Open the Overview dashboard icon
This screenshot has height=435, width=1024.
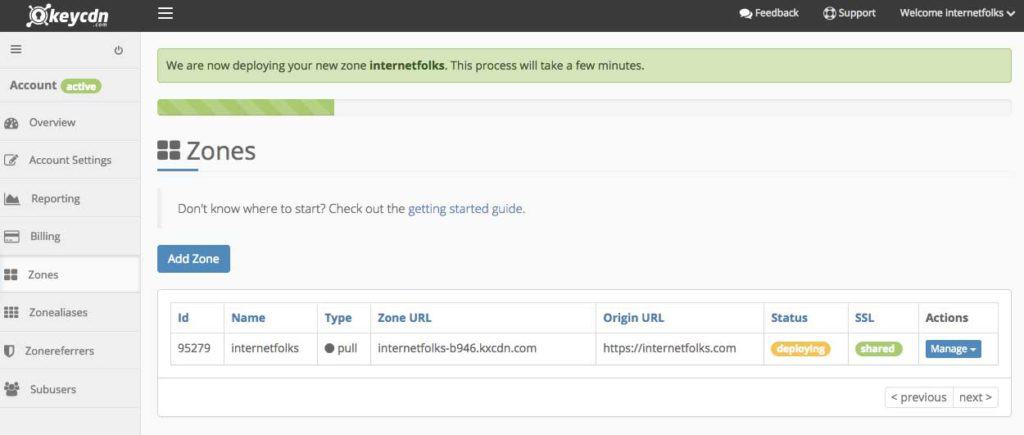click(x=12, y=123)
